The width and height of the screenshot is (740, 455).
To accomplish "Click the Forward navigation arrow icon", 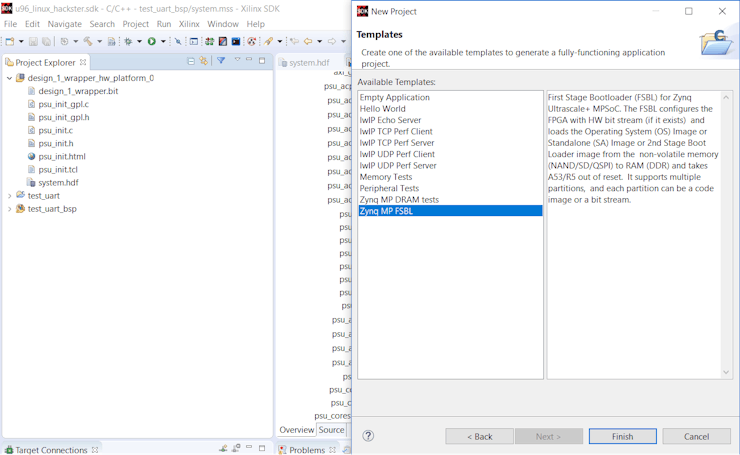I will pos(332,42).
